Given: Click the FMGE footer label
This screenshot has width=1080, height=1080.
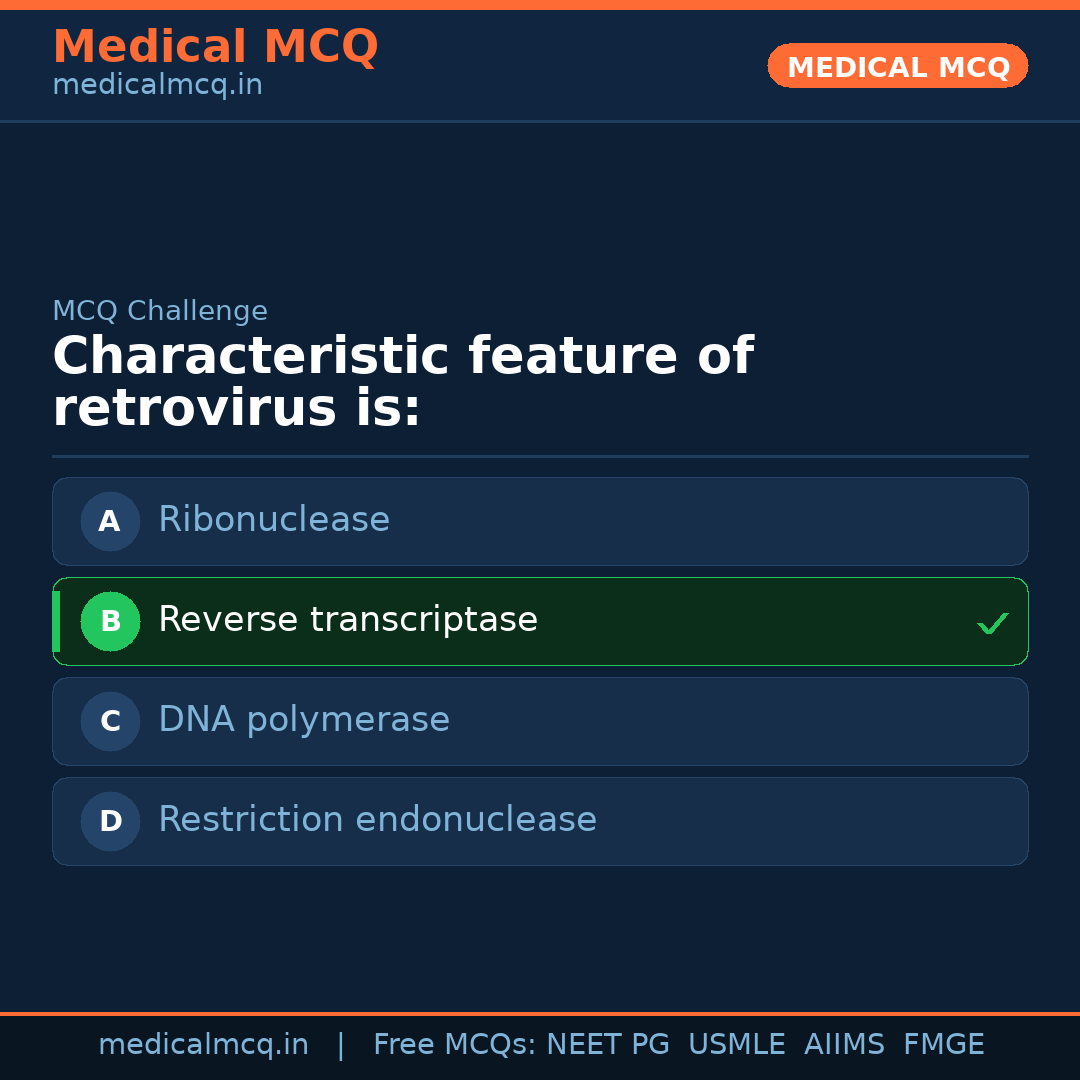Looking at the screenshot, I should click(x=943, y=1043).
